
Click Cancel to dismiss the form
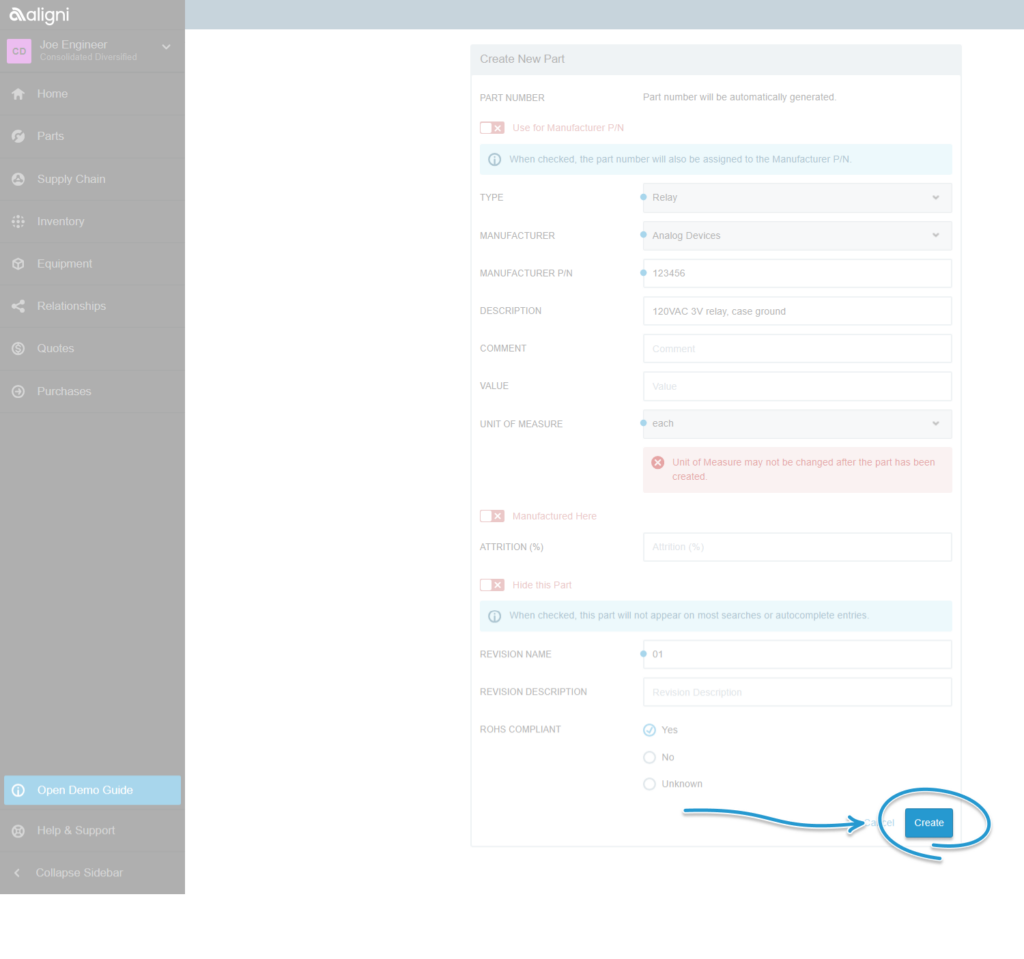[877, 821]
